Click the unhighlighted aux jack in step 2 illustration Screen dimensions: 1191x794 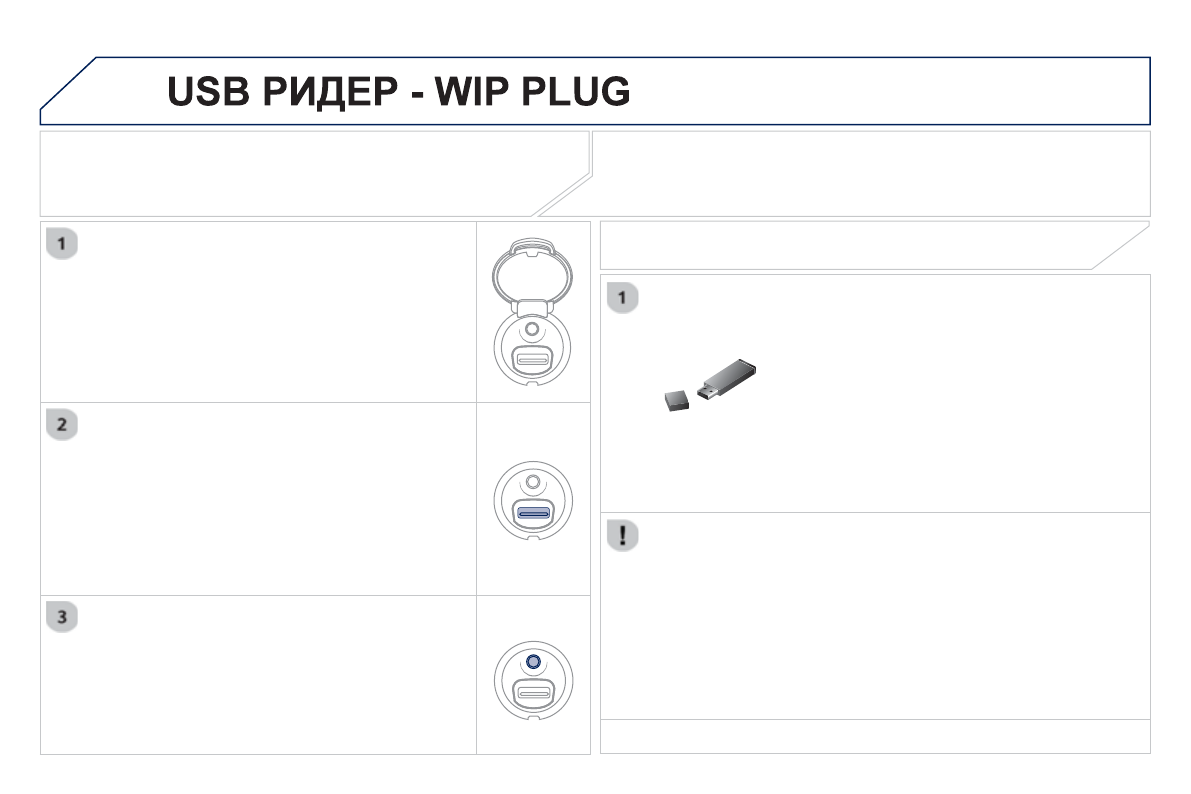coord(533,483)
